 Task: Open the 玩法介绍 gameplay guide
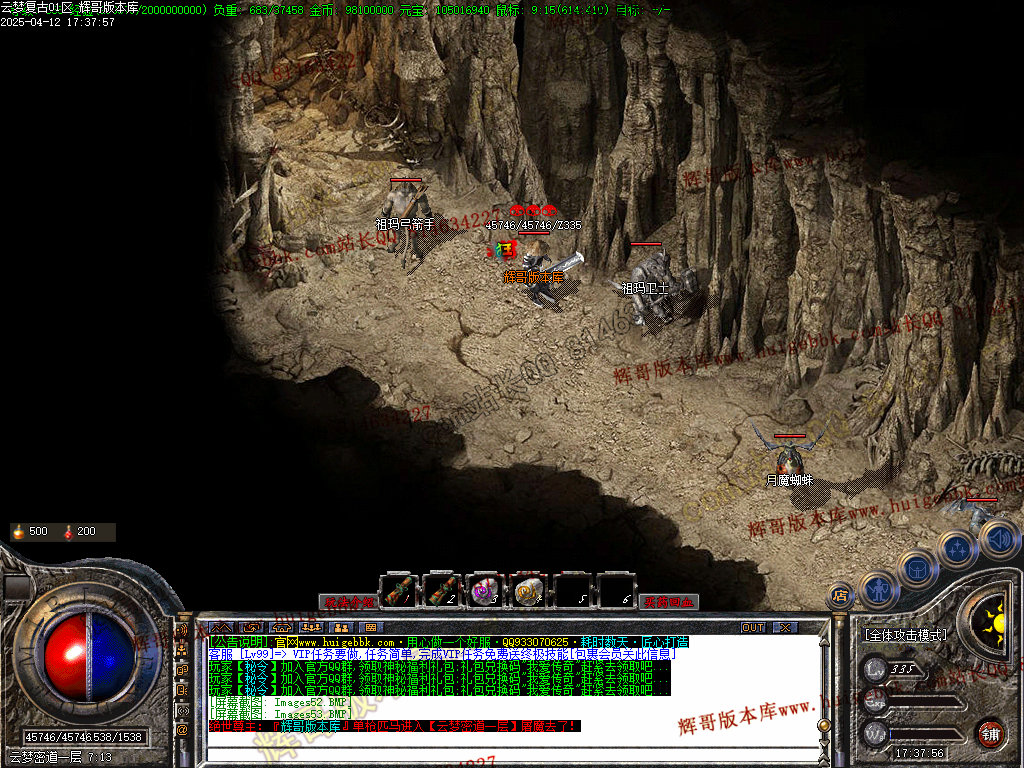point(349,602)
